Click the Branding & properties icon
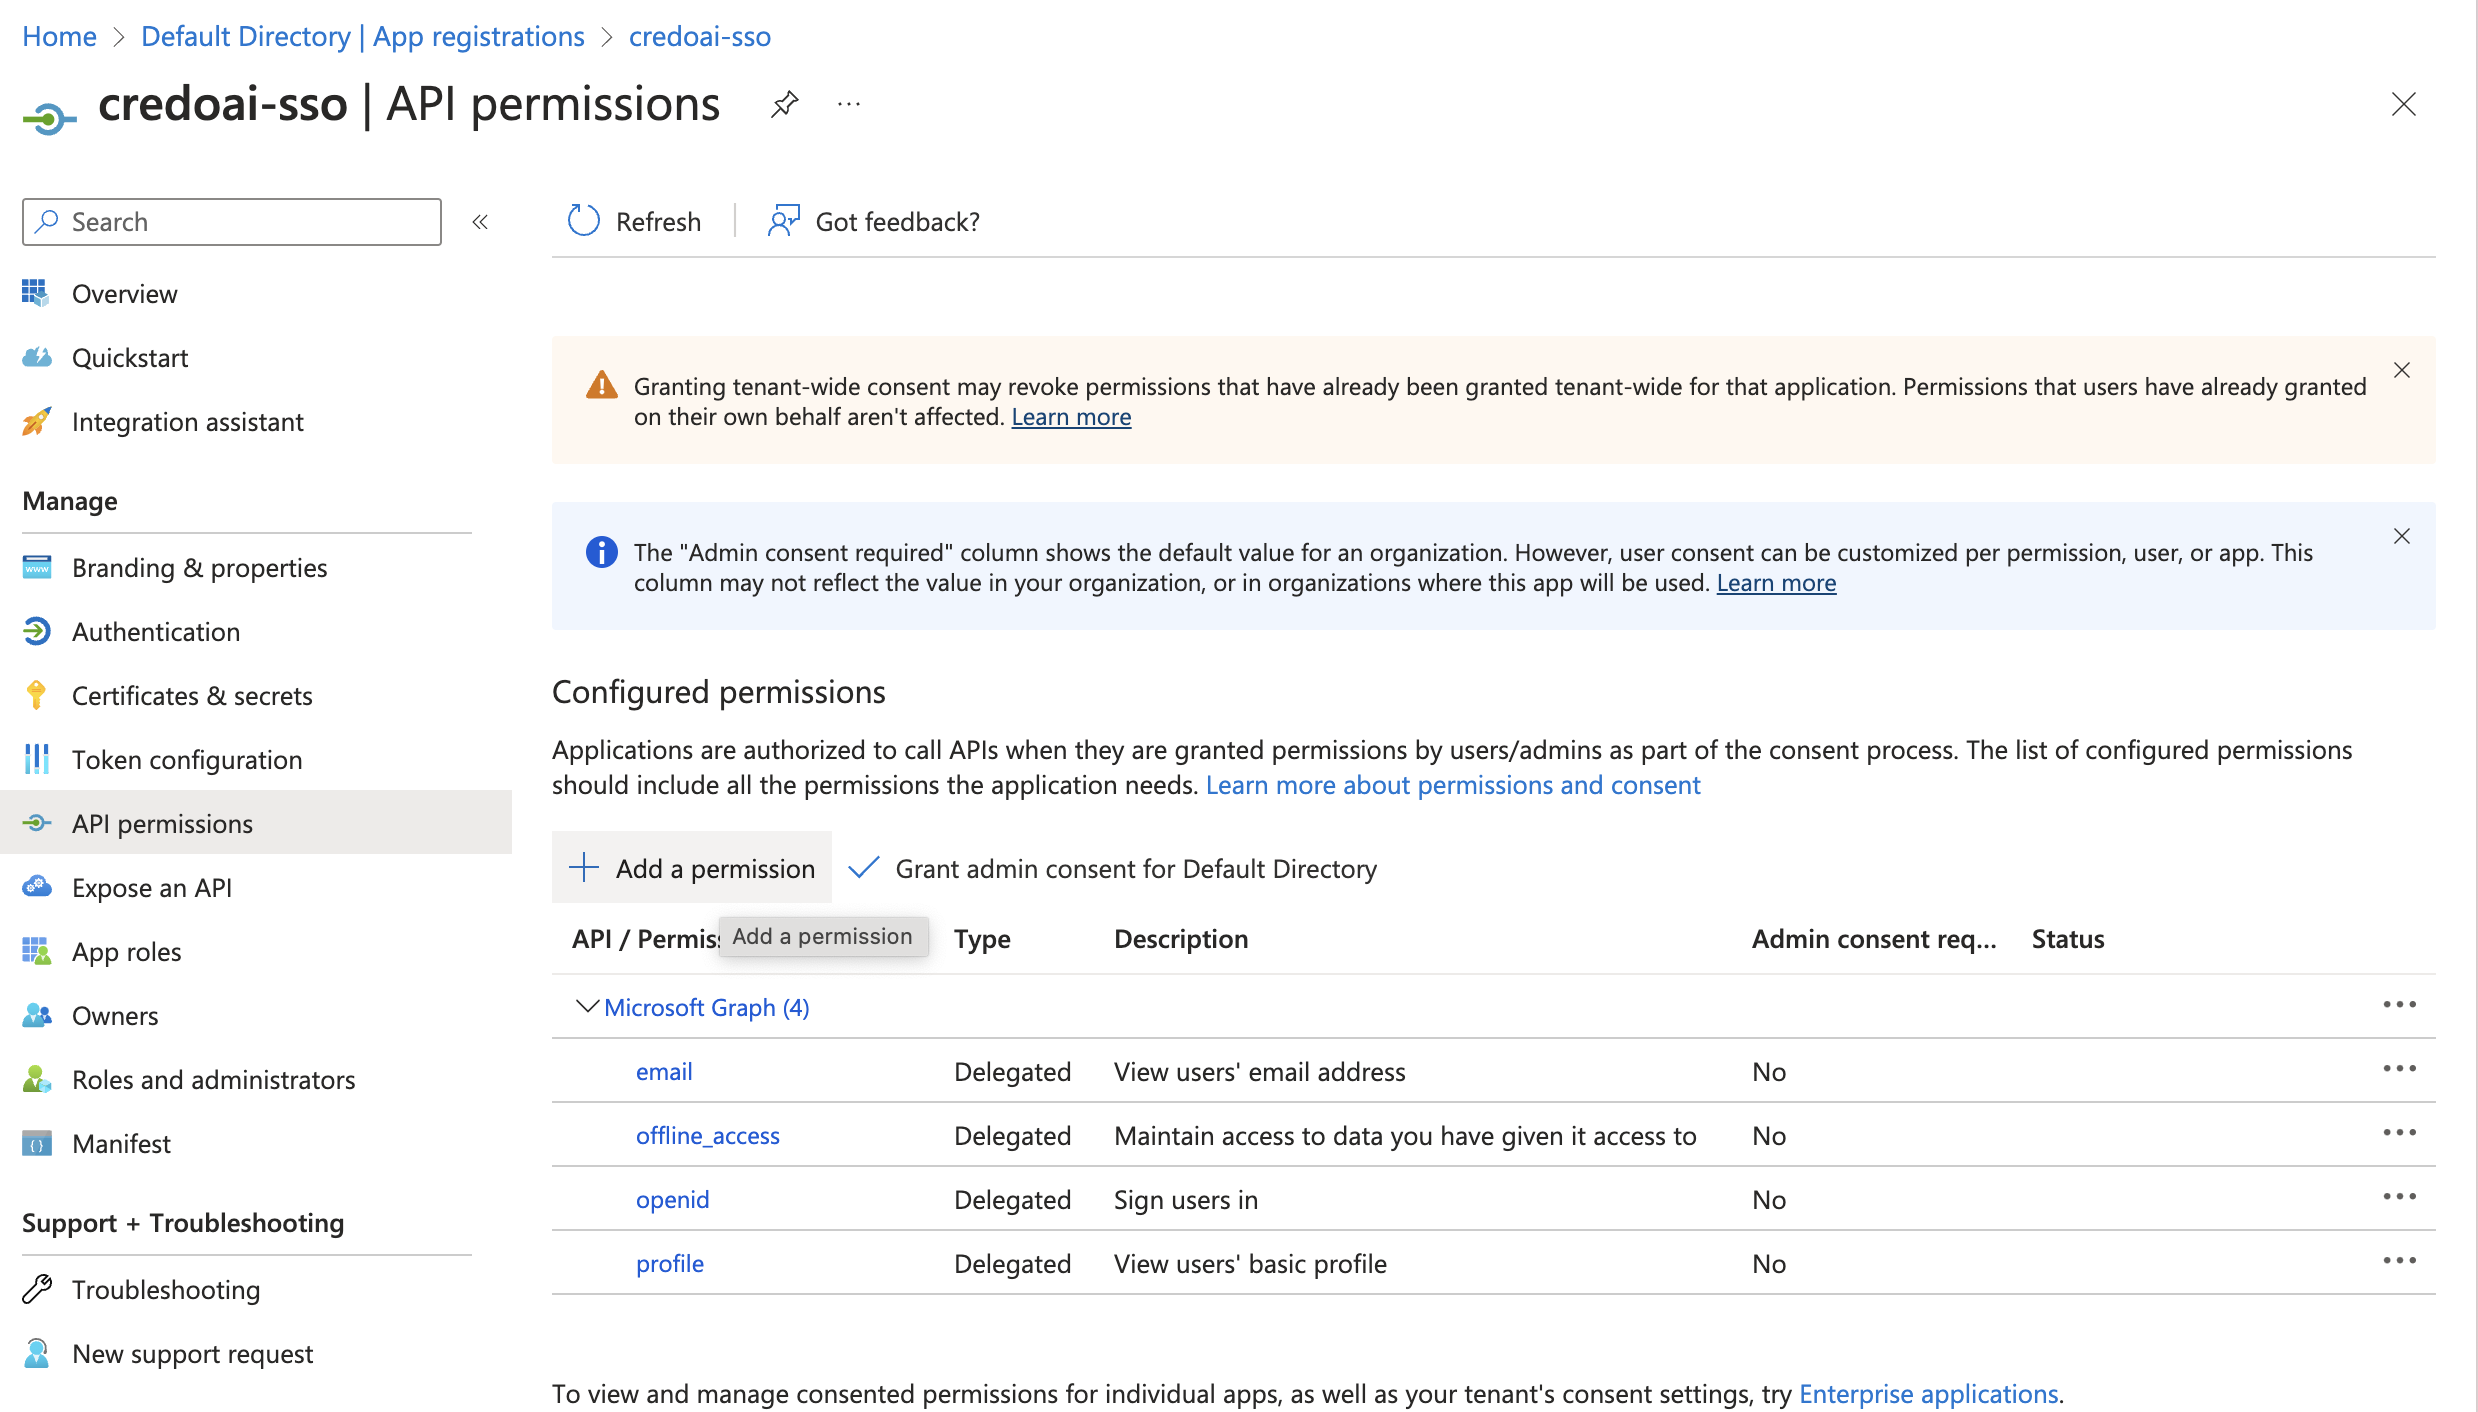2478x1412 pixels. click(x=36, y=567)
